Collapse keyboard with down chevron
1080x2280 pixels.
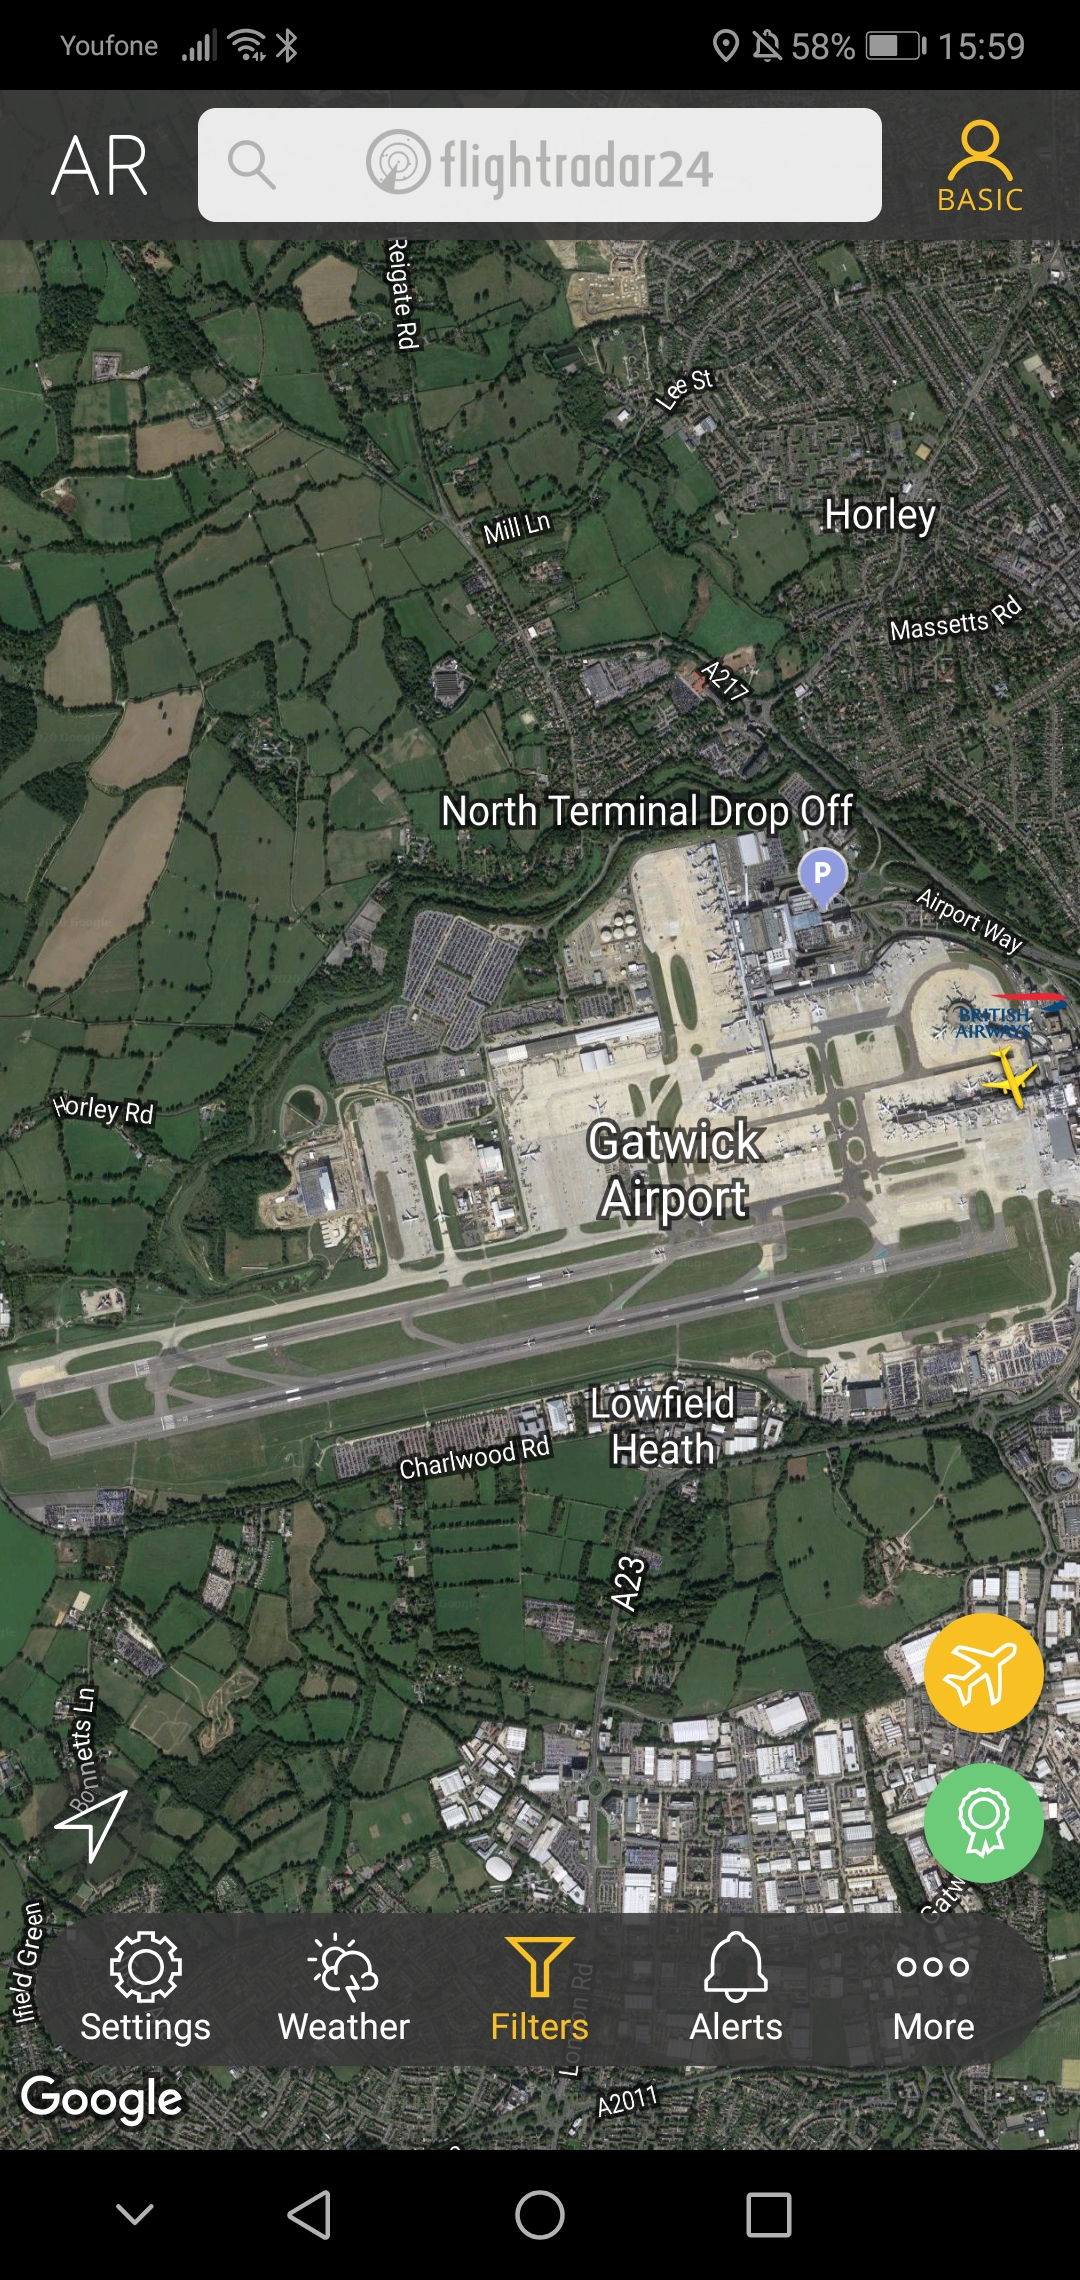click(x=135, y=2215)
